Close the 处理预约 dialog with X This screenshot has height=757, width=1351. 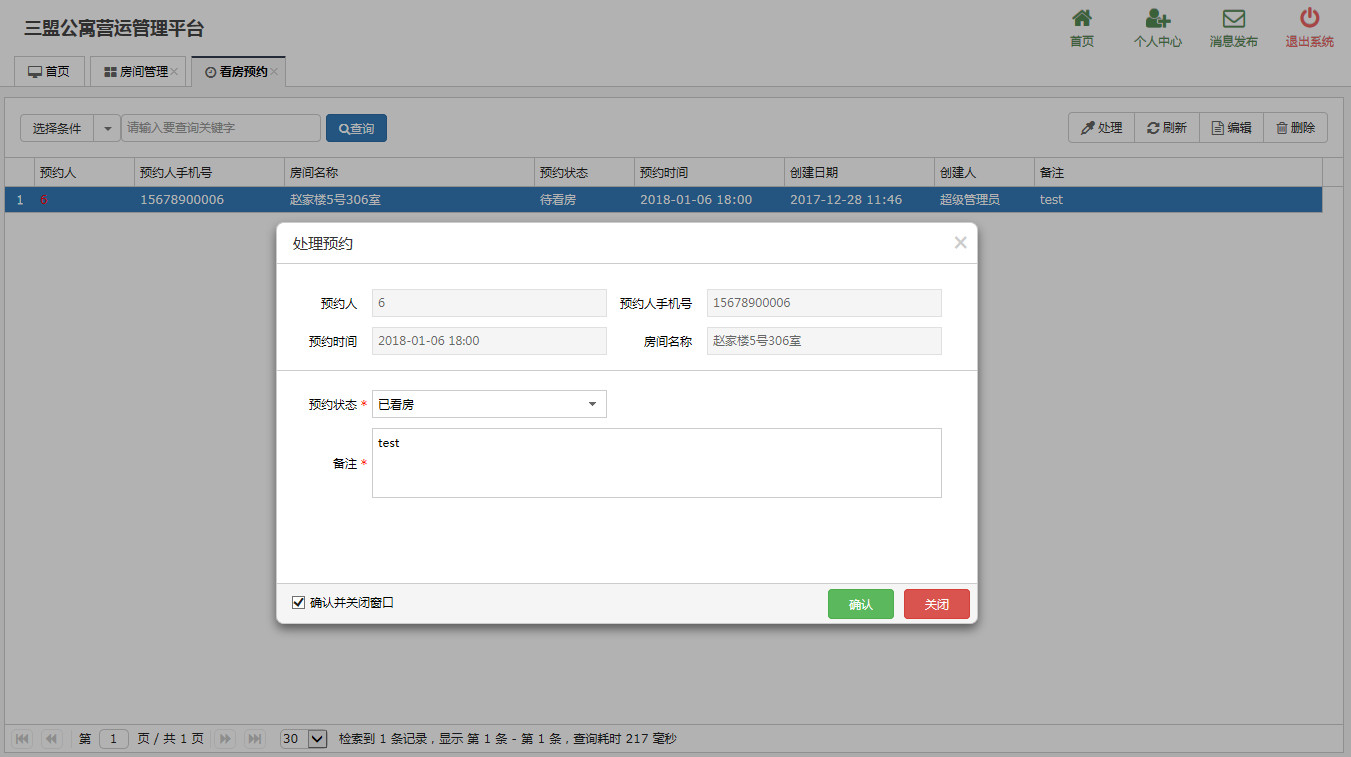[x=960, y=243]
